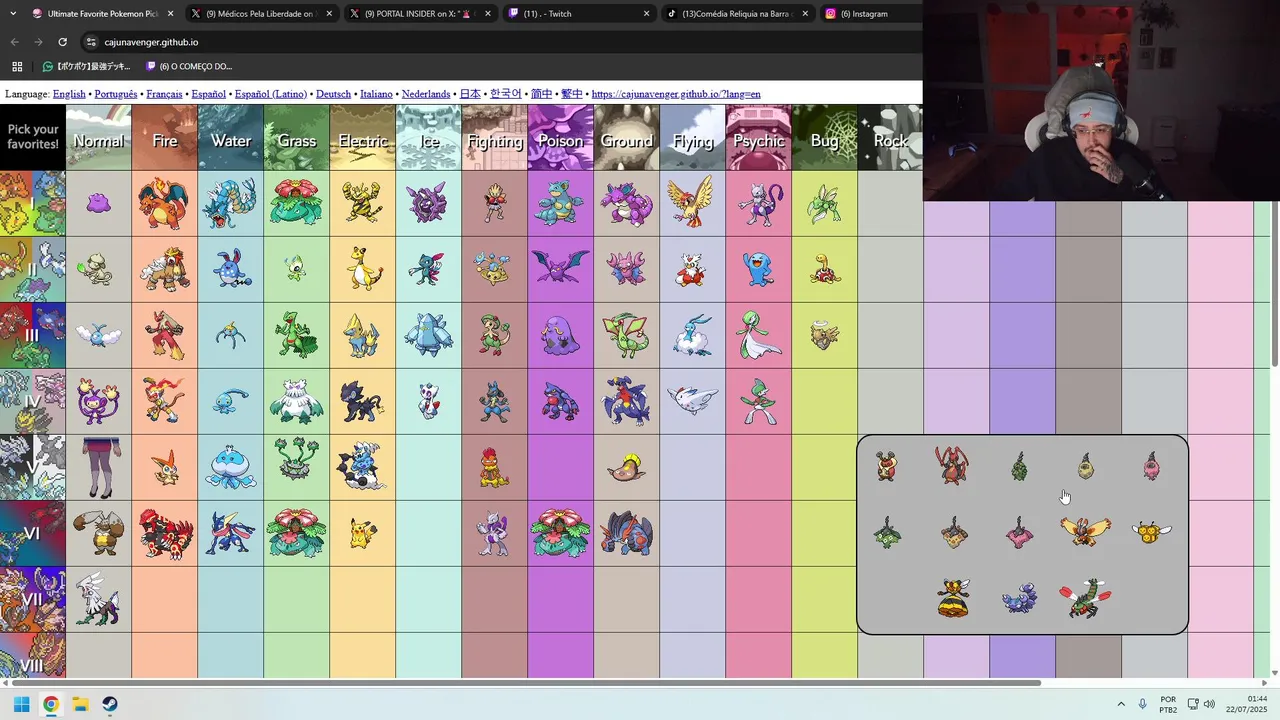Screen dimensions: 1280x720
Task: Reload the current page
Action: tap(62, 42)
